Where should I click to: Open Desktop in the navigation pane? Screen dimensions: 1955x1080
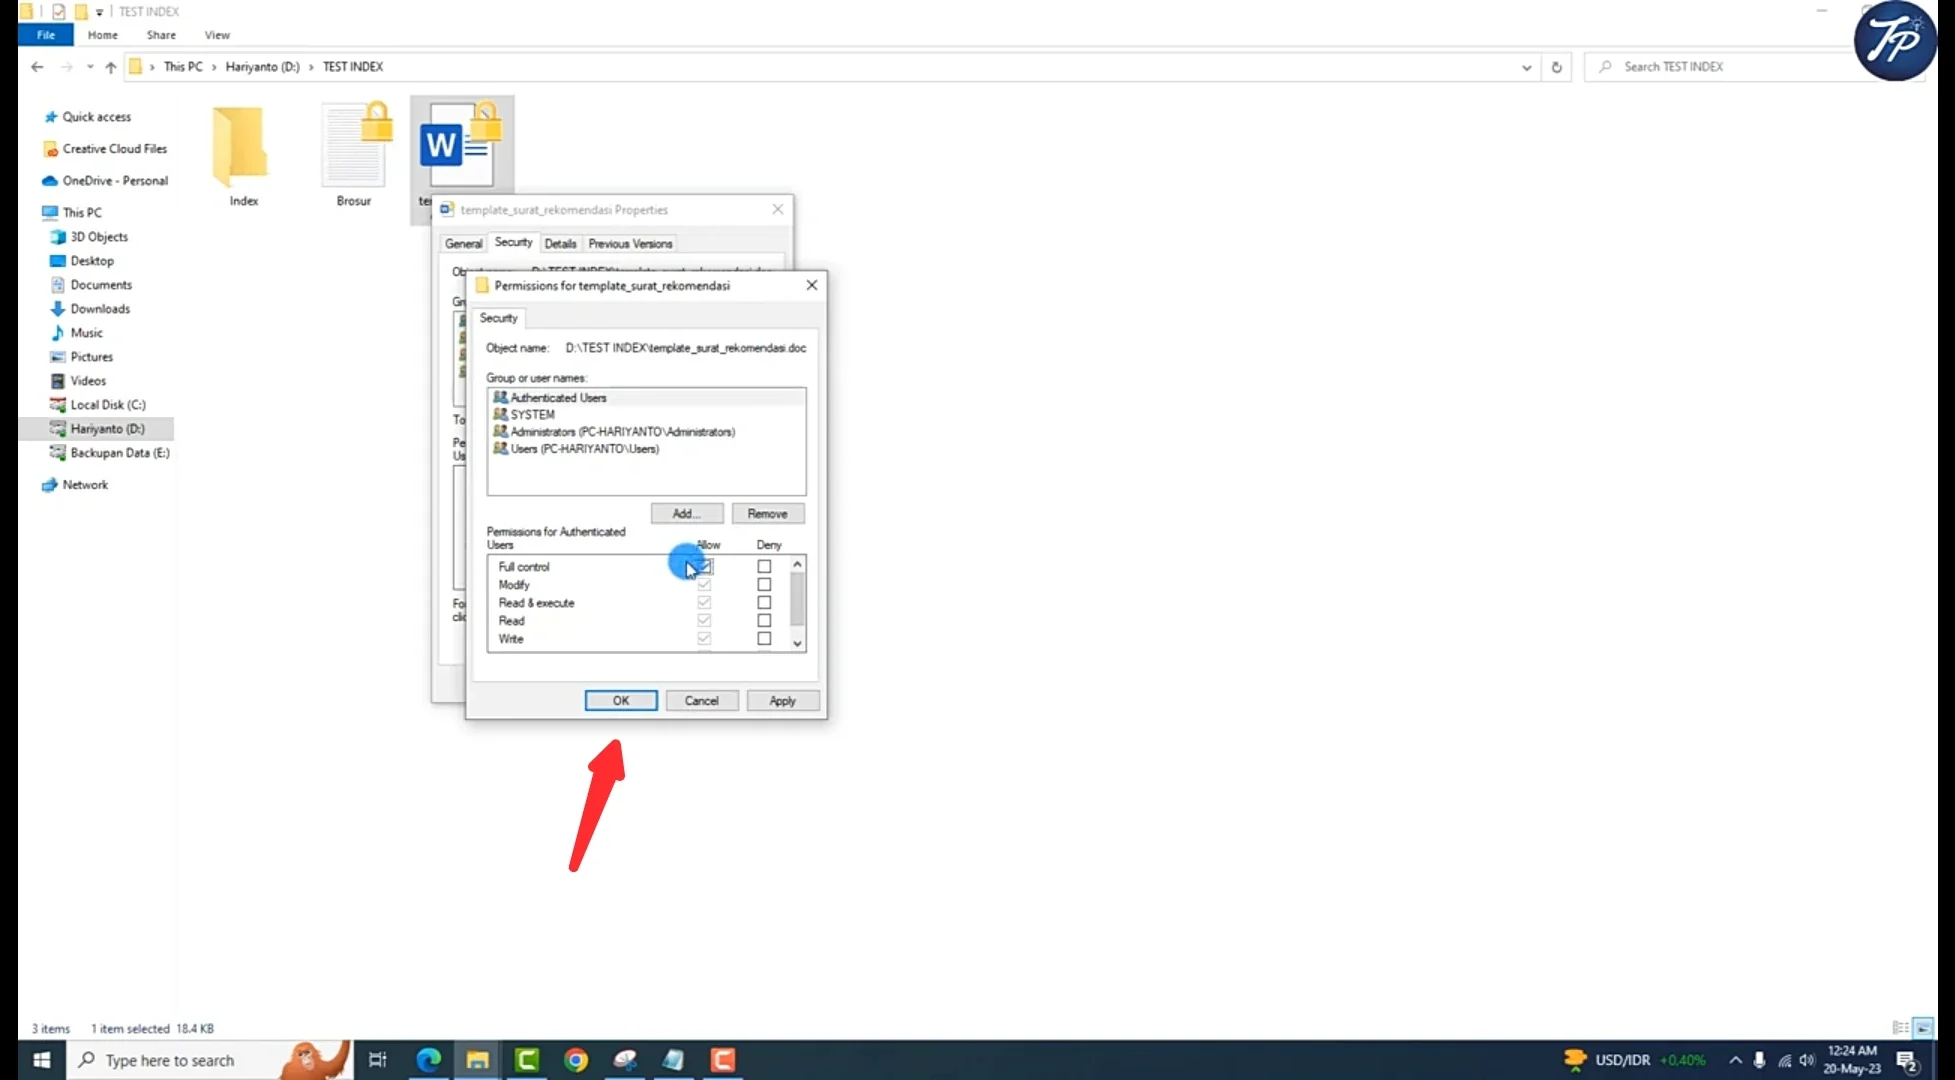click(x=92, y=261)
